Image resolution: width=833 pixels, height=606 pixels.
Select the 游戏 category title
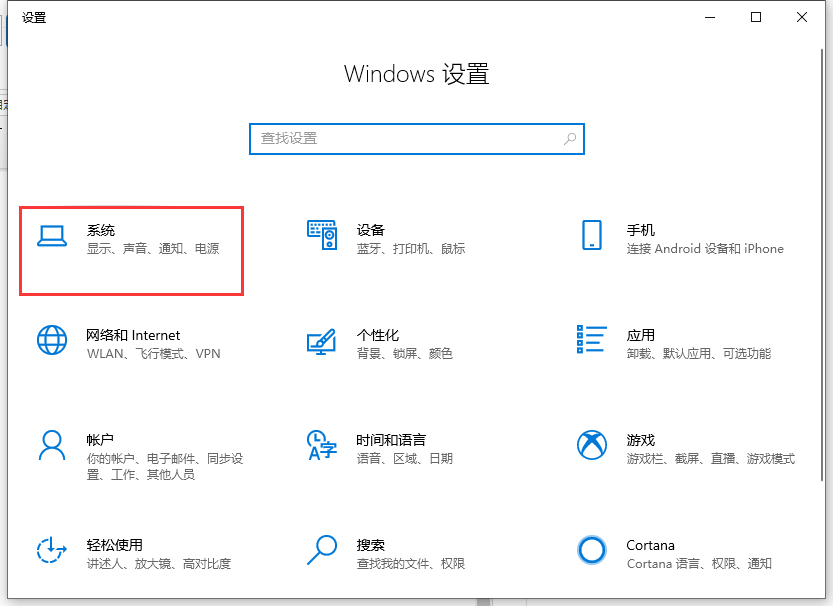coord(641,440)
